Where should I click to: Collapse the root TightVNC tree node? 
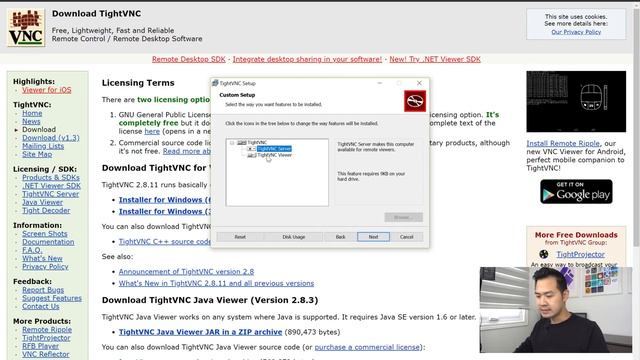232,142
